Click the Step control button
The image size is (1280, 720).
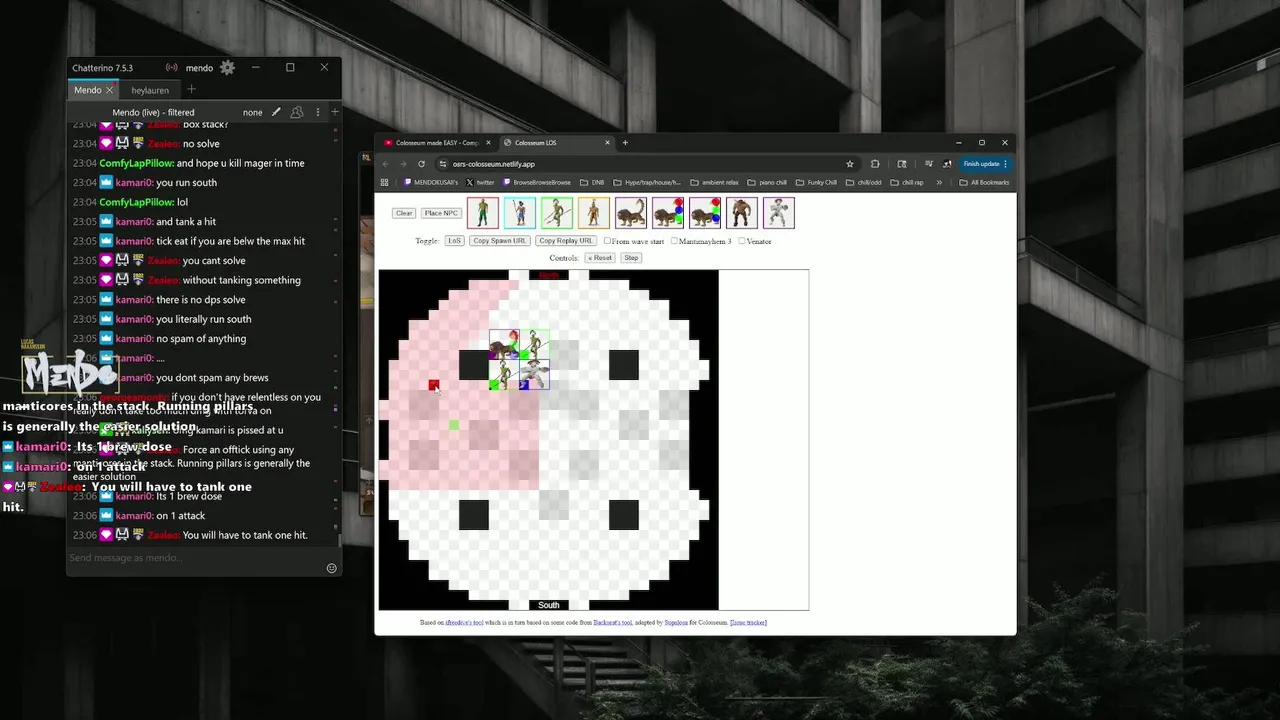631,258
